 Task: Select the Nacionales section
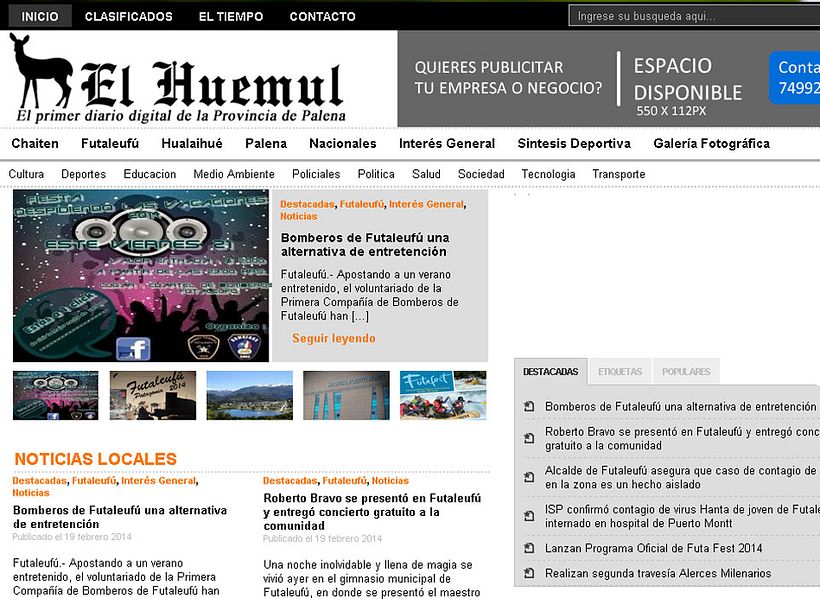click(x=343, y=143)
